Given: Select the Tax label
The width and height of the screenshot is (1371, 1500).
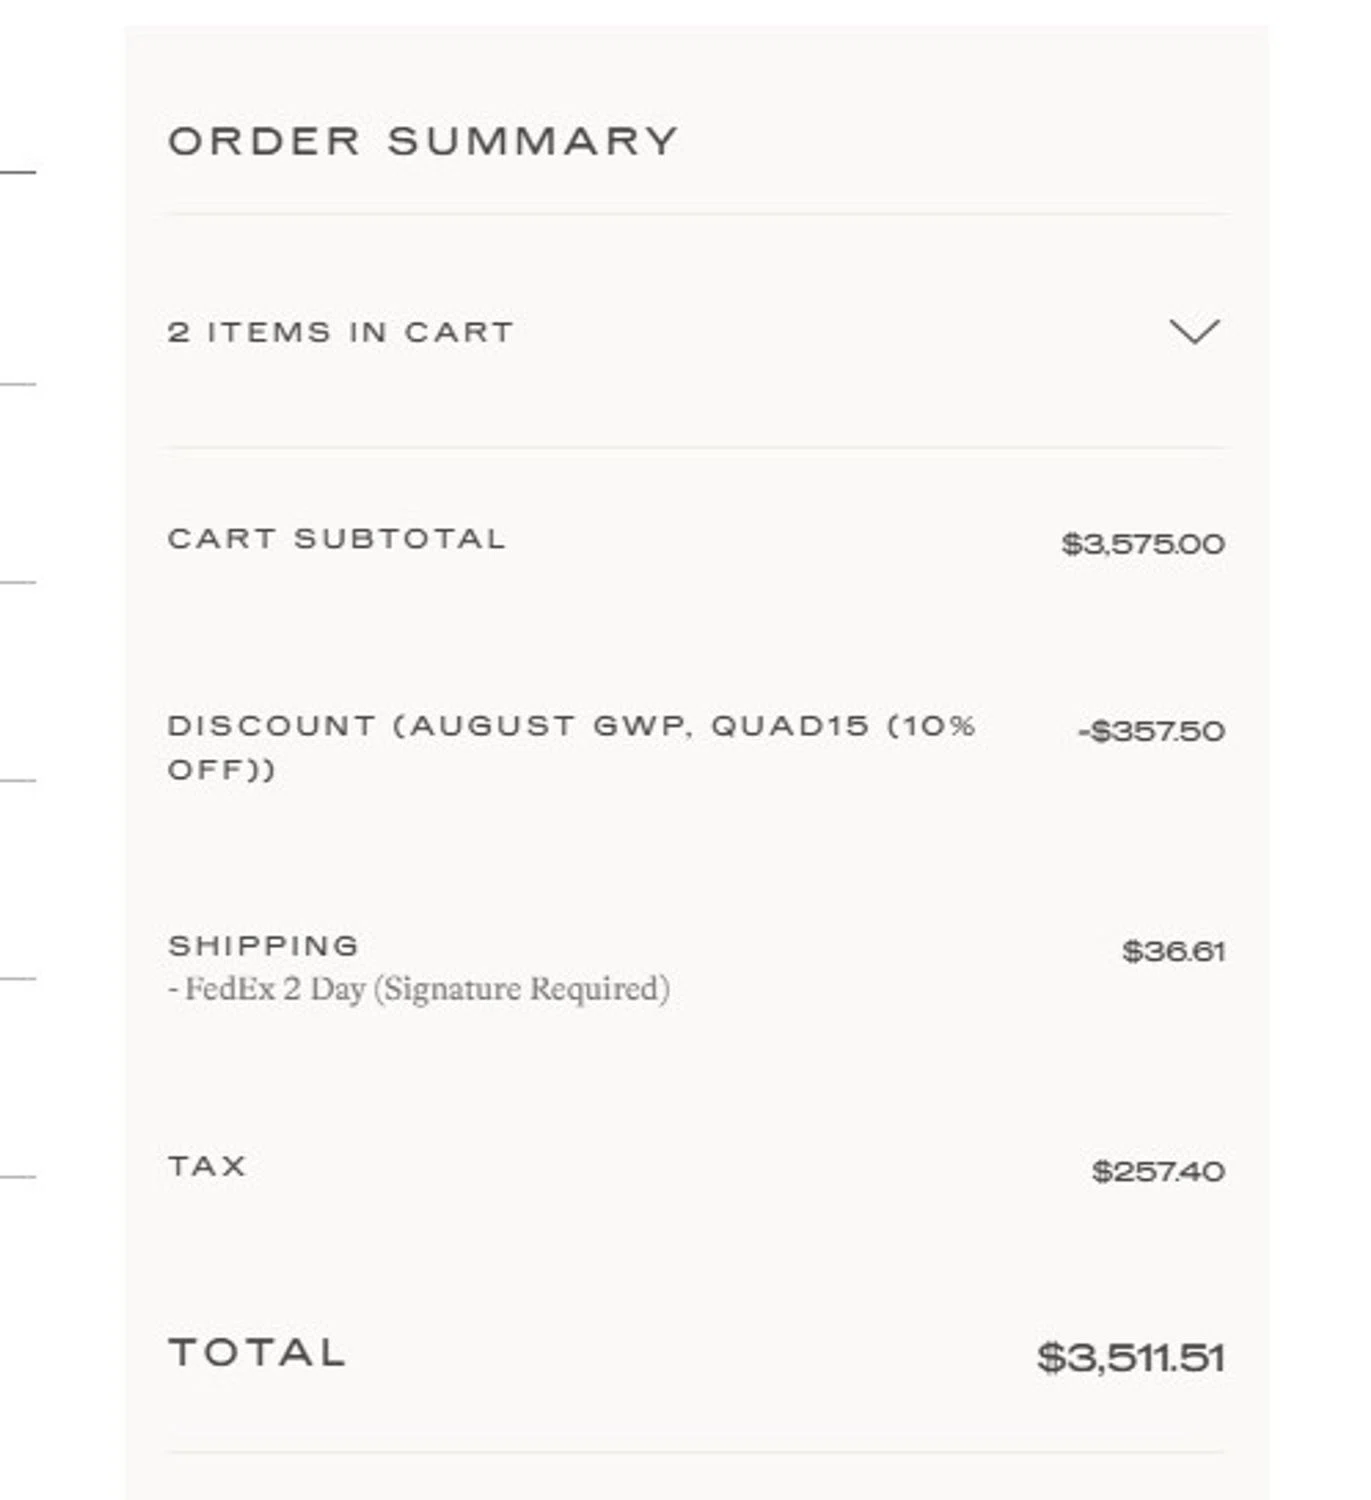Looking at the screenshot, I should pos(207,1166).
